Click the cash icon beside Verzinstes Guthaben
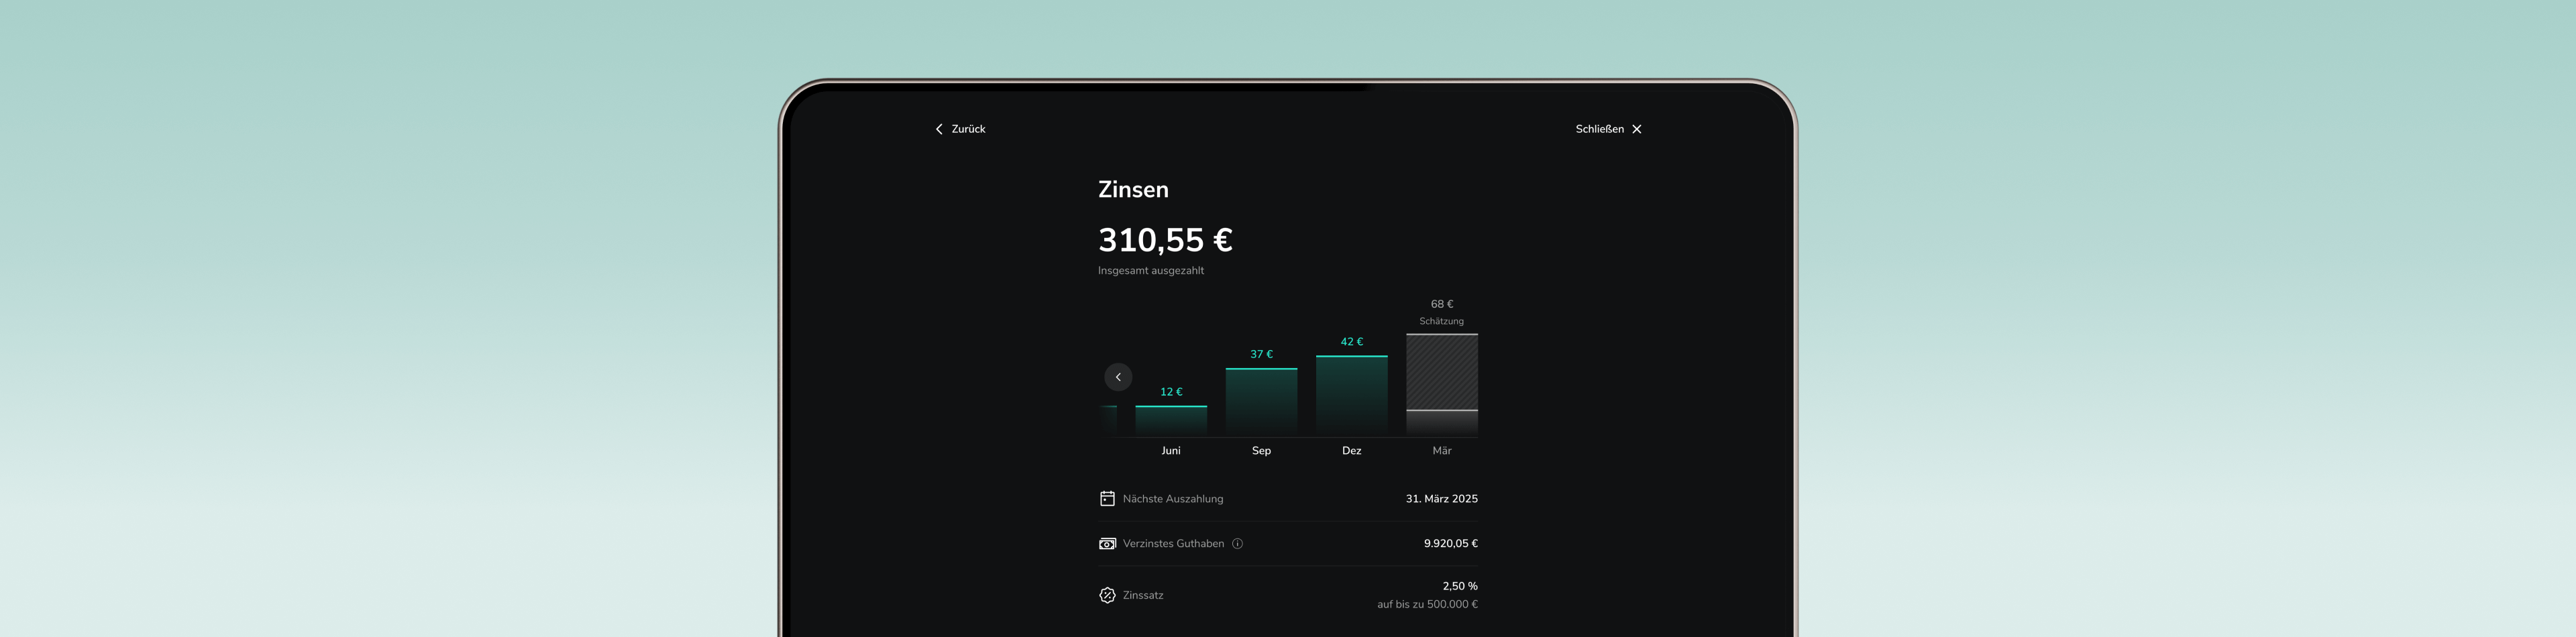Image resolution: width=2576 pixels, height=637 pixels. 1107,544
